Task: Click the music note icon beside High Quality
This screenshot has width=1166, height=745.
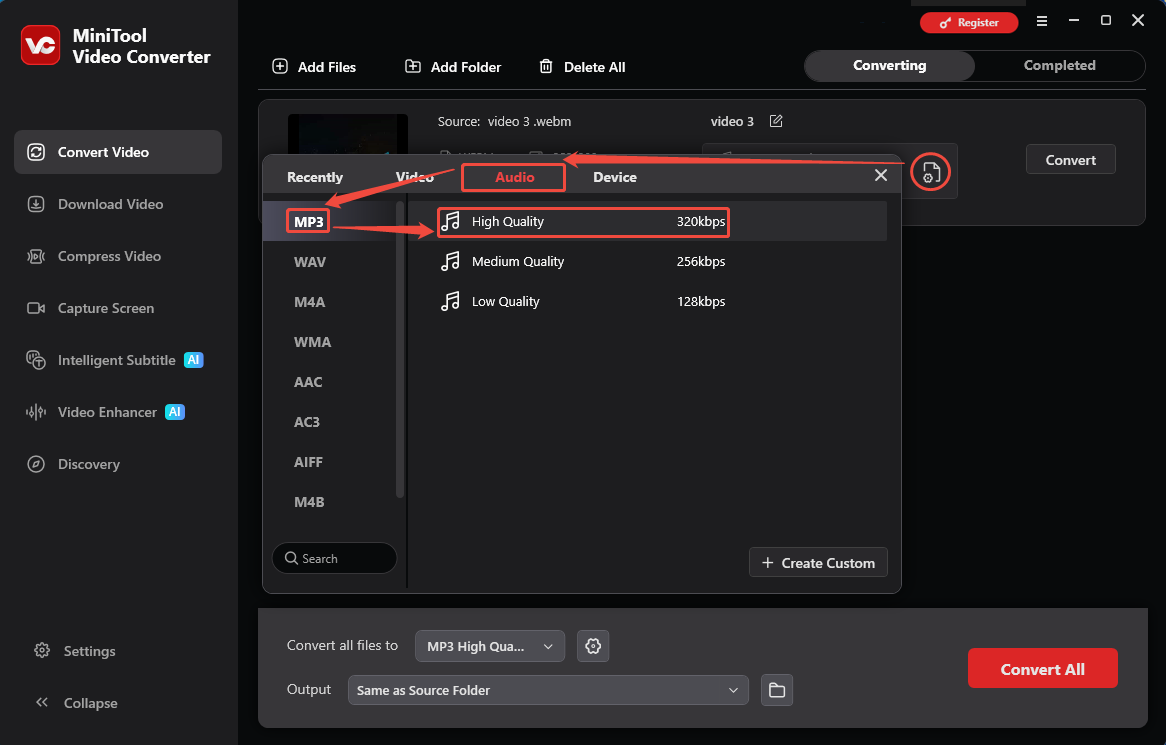Action: pyautogui.click(x=451, y=221)
